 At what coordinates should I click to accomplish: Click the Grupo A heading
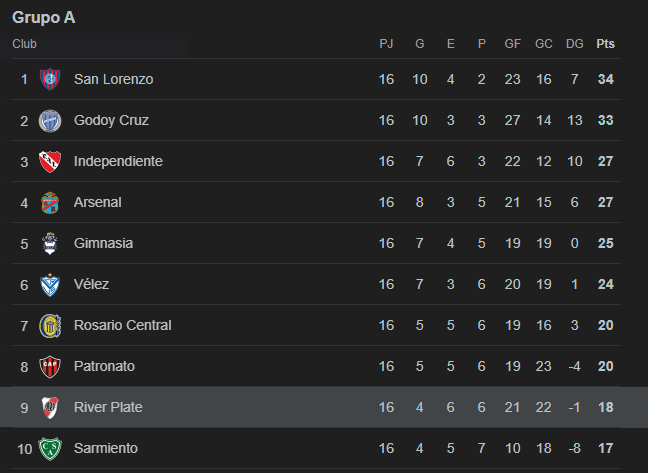point(44,17)
